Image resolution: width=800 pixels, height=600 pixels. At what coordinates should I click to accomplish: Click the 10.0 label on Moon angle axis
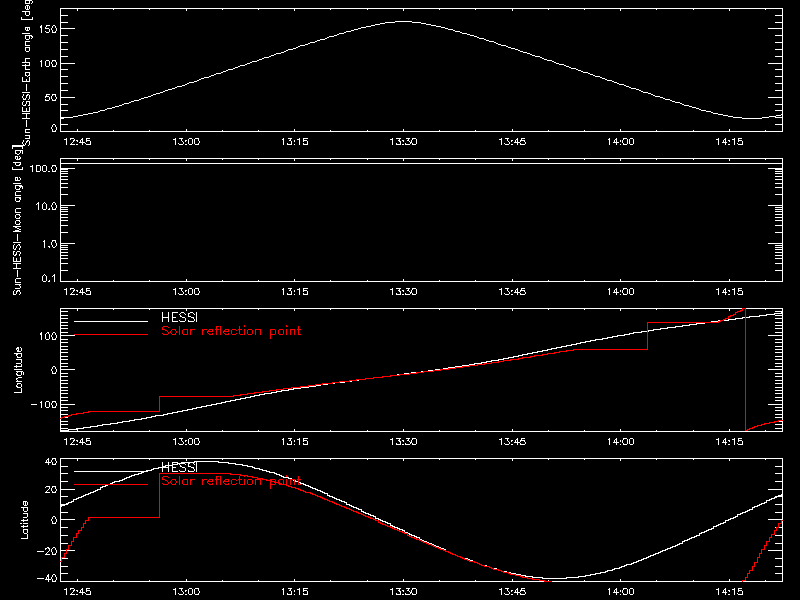[46, 207]
